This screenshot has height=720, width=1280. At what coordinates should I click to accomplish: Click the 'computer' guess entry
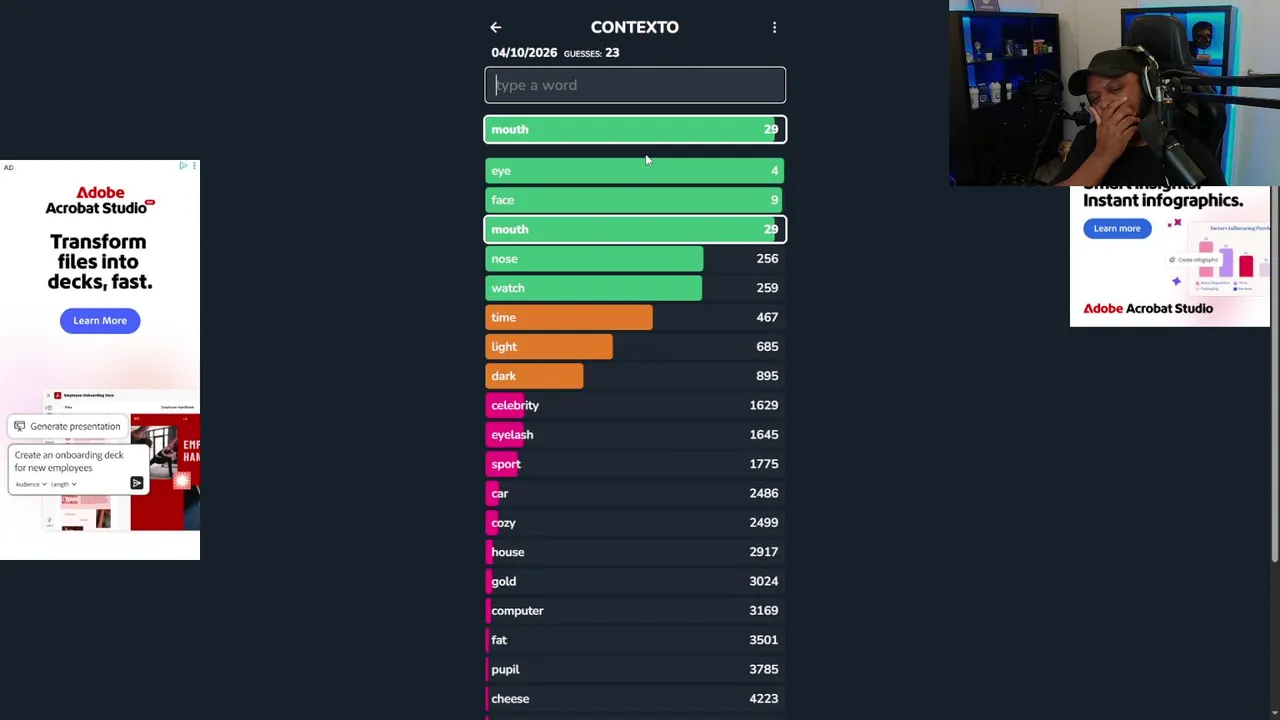pyautogui.click(x=517, y=610)
